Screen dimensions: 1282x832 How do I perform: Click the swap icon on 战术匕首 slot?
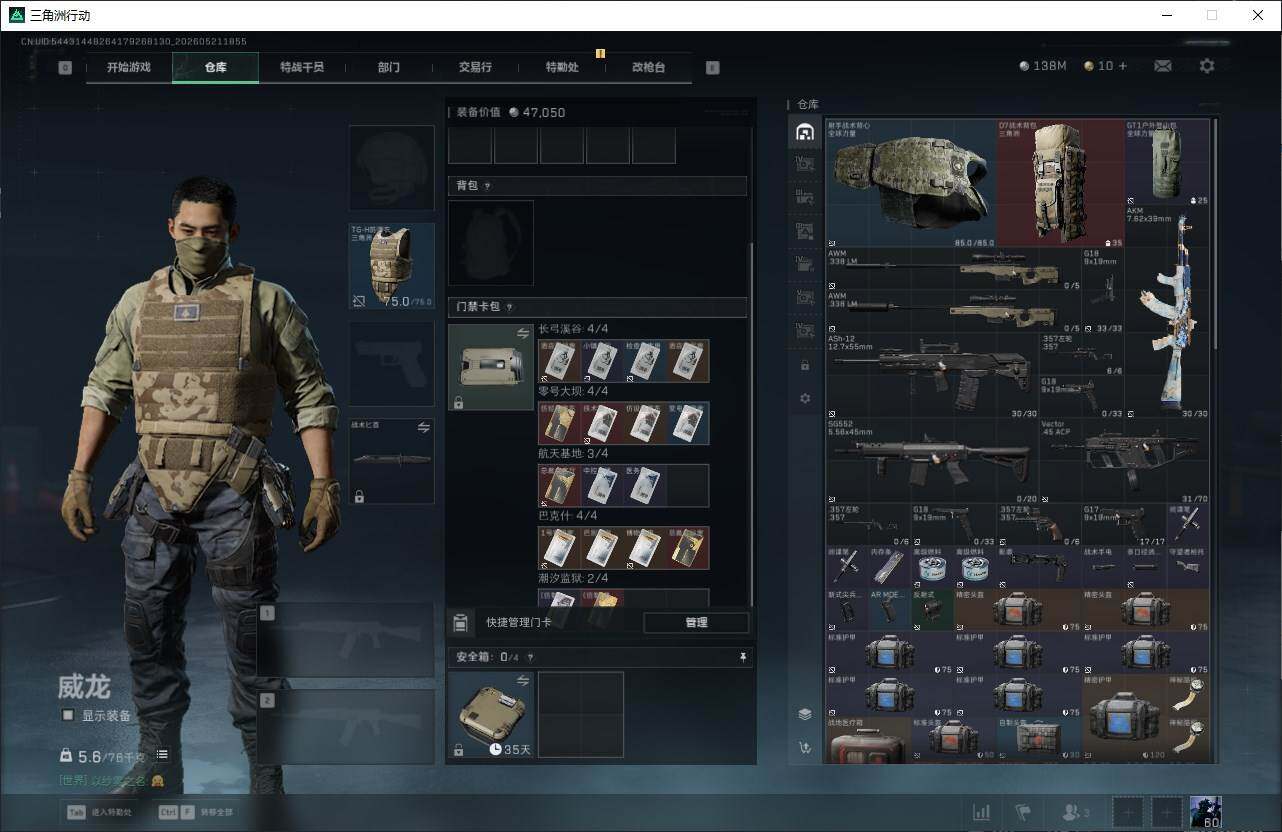pos(423,427)
